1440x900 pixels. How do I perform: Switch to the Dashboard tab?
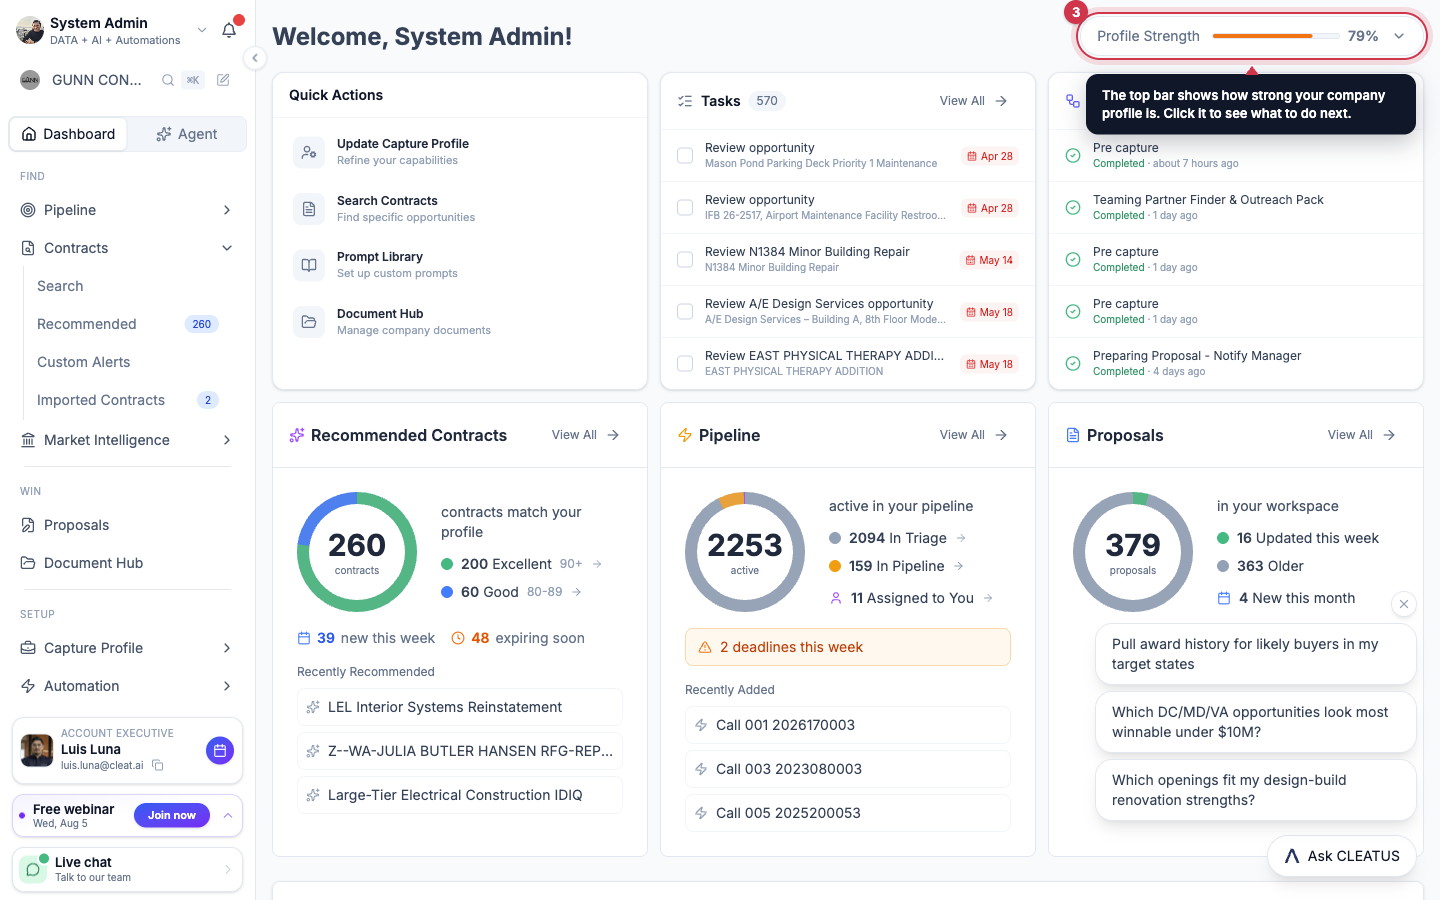68,134
